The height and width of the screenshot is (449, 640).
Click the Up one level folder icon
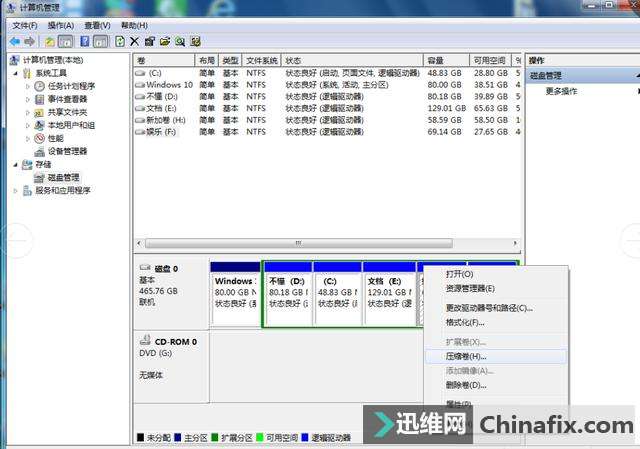[x=50, y=42]
